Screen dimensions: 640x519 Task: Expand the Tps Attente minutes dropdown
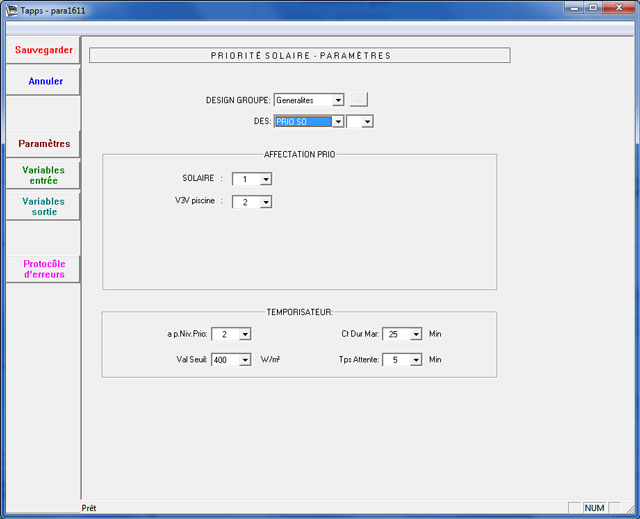416,360
